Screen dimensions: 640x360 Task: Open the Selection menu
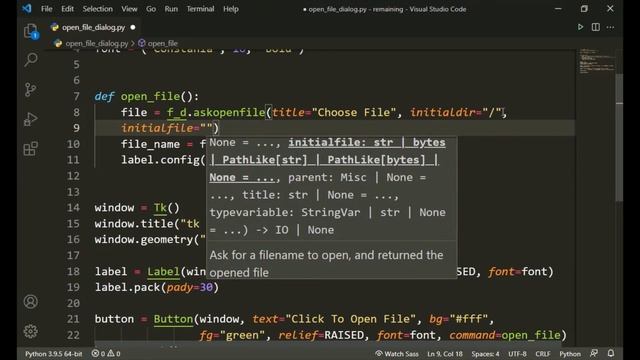pos(98,9)
